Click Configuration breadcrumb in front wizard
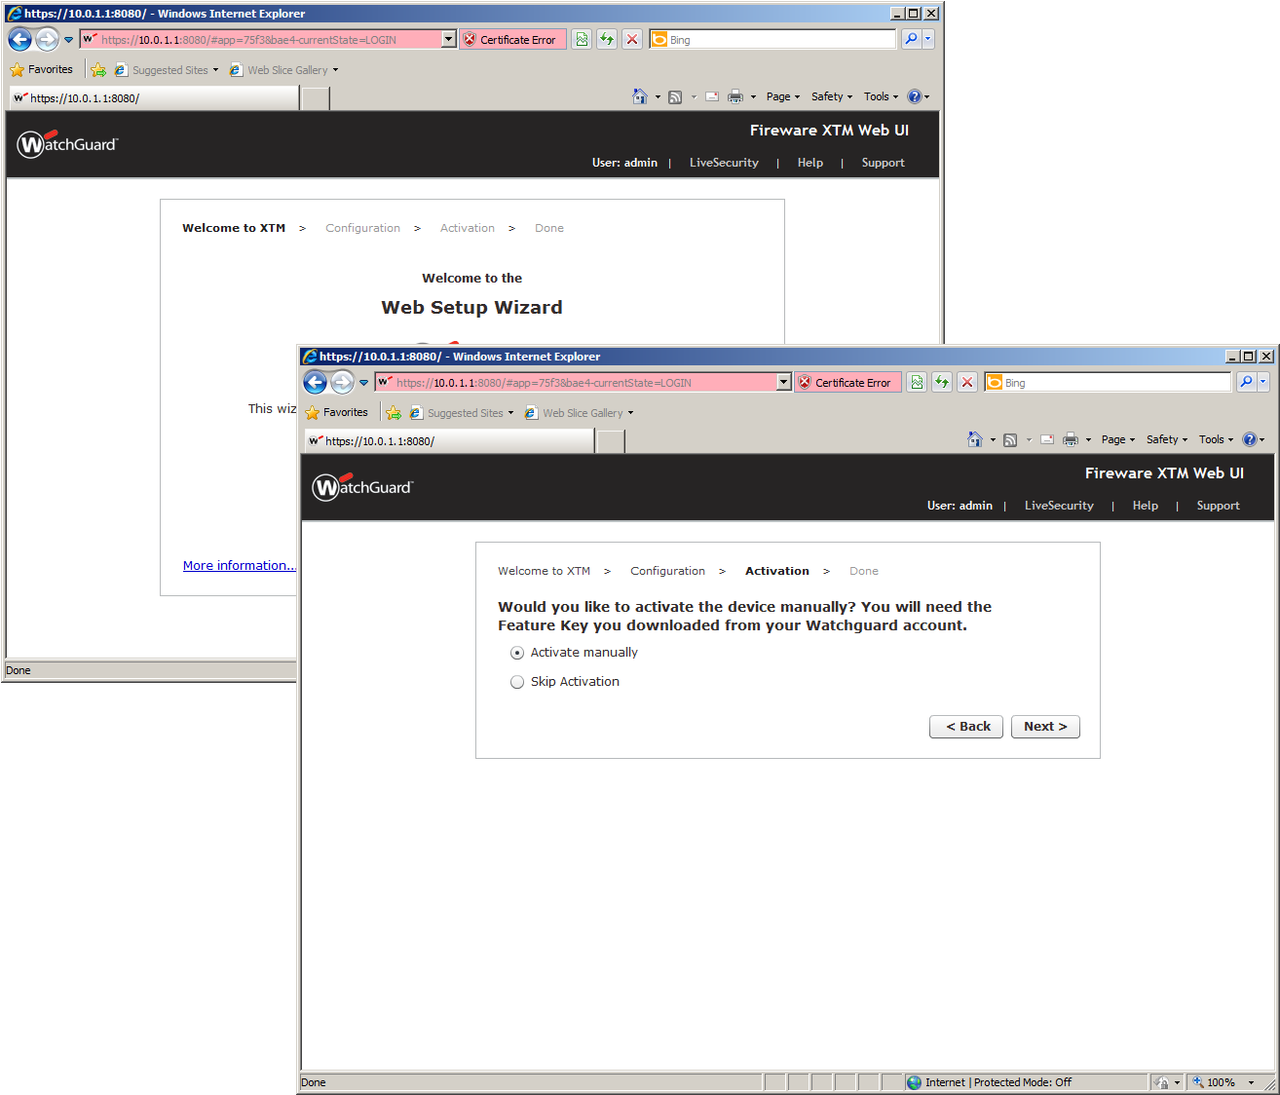This screenshot has height=1095, width=1280. click(667, 572)
